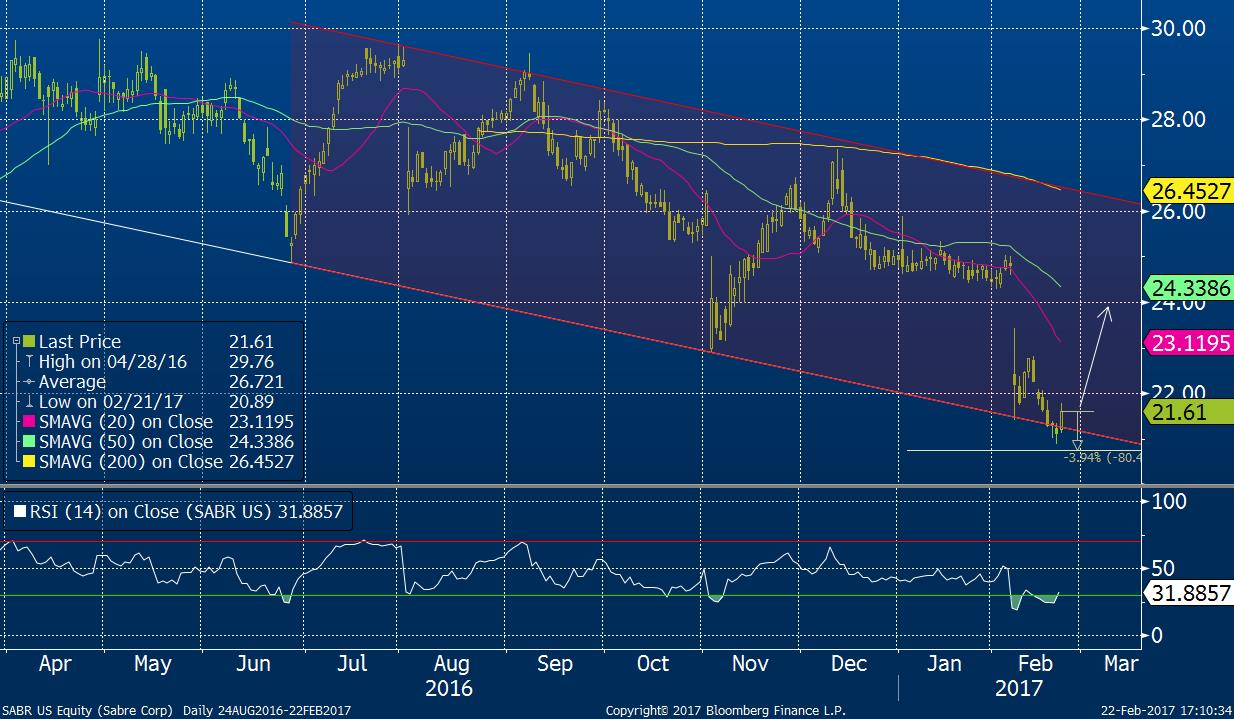Click the yellow SMAVG (200) legend swatch

pyautogui.click(x=27, y=462)
